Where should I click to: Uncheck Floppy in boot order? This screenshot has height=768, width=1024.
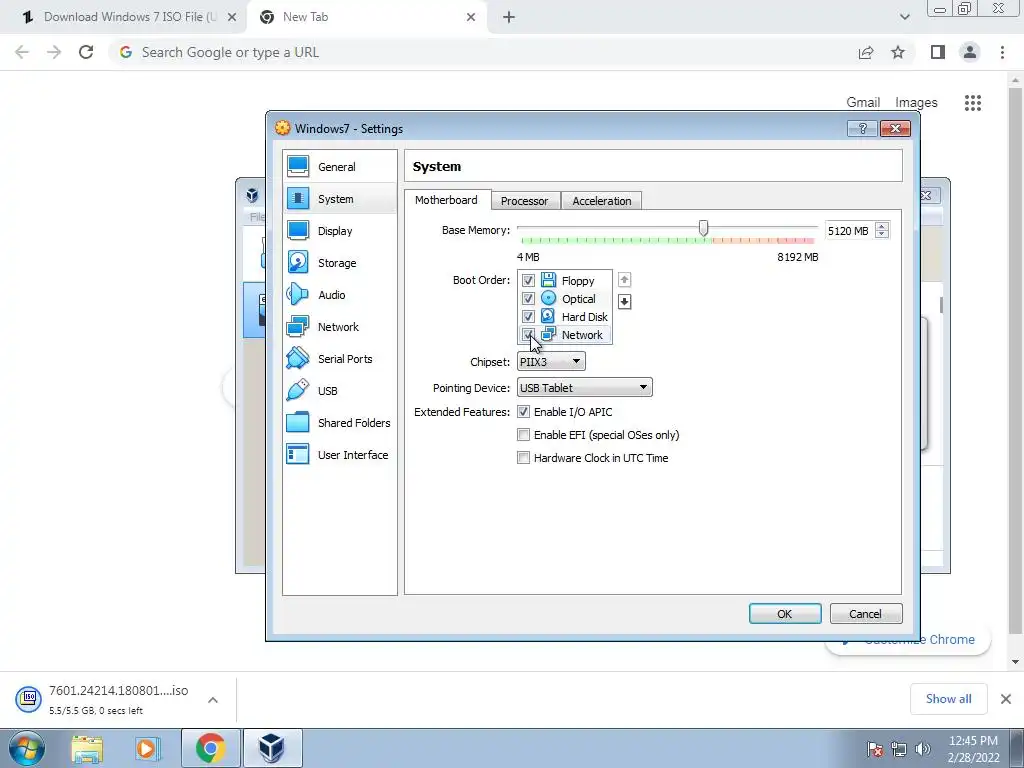pos(528,281)
